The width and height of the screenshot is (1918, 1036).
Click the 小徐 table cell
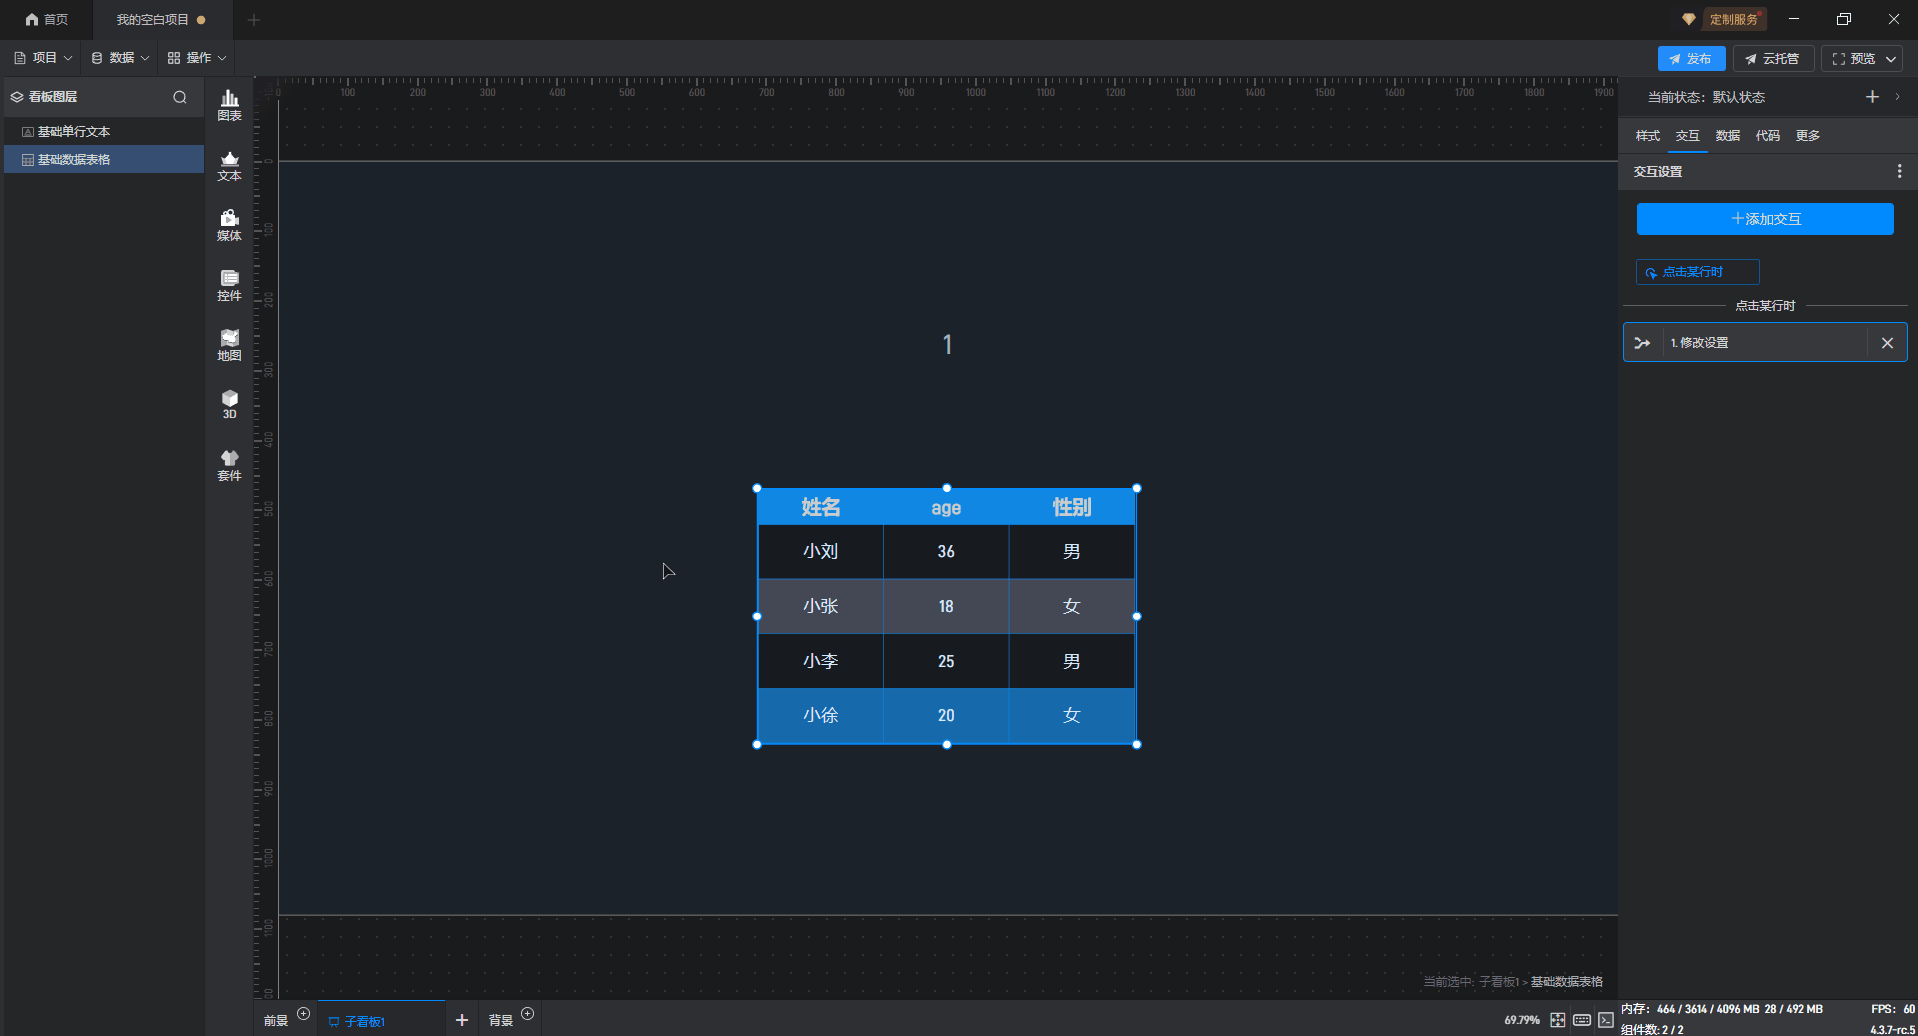[821, 716]
